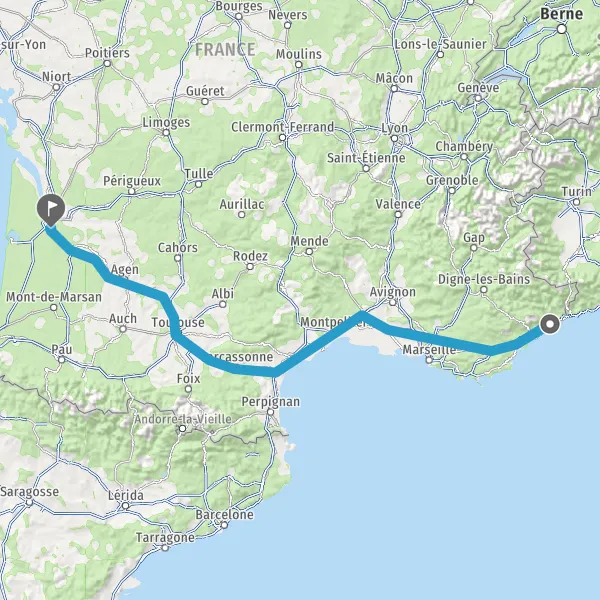Select the Avignon city dot
Screen dimensions: 600x600
(393, 303)
